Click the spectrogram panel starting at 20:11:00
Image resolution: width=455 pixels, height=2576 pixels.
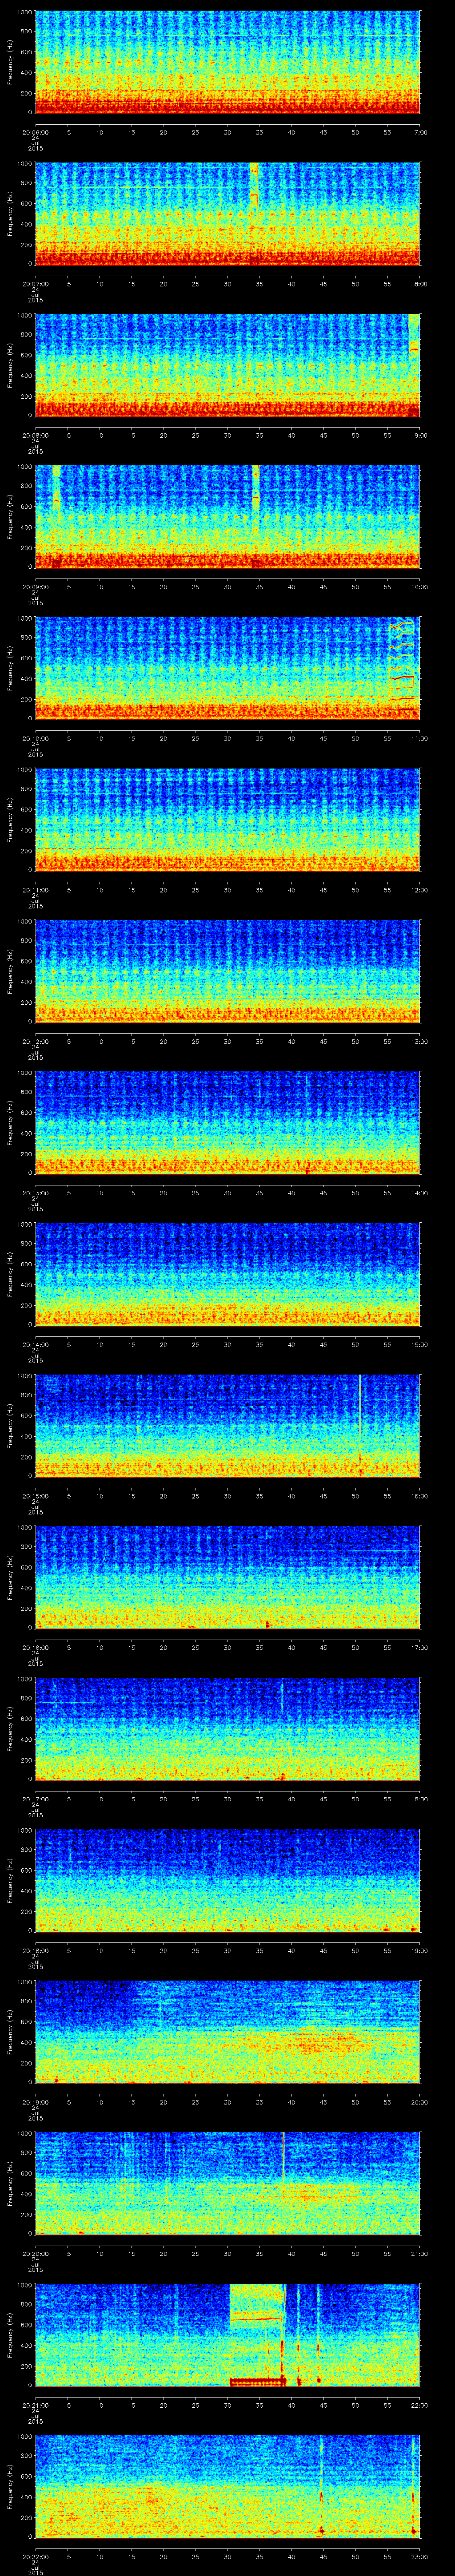click(x=228, y=820)
